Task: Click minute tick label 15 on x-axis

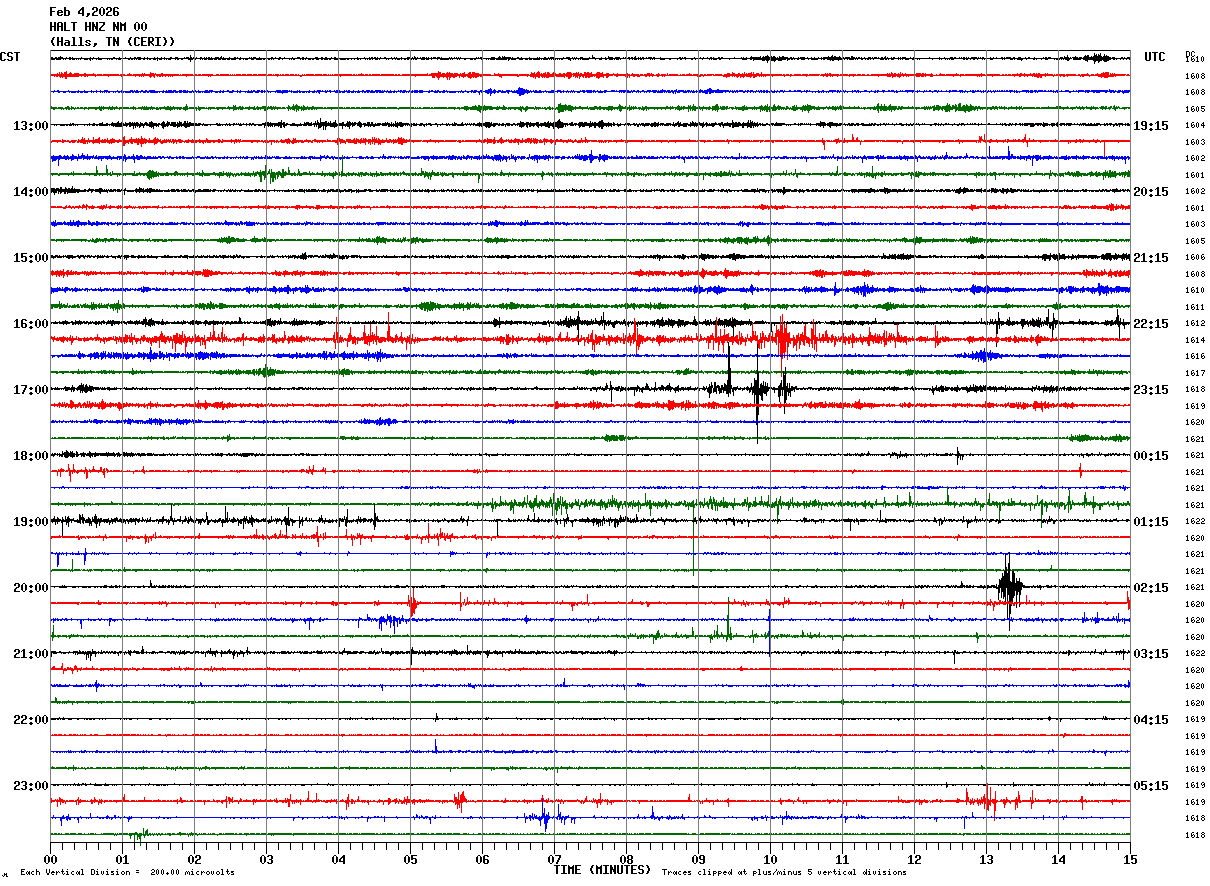Action: [1130, 859]
